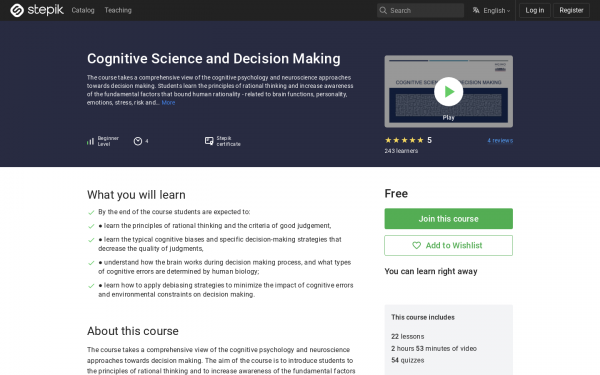The image size is (600, 375).
Task: Click 'Stepik certificate' label
Action: point(228,141)
